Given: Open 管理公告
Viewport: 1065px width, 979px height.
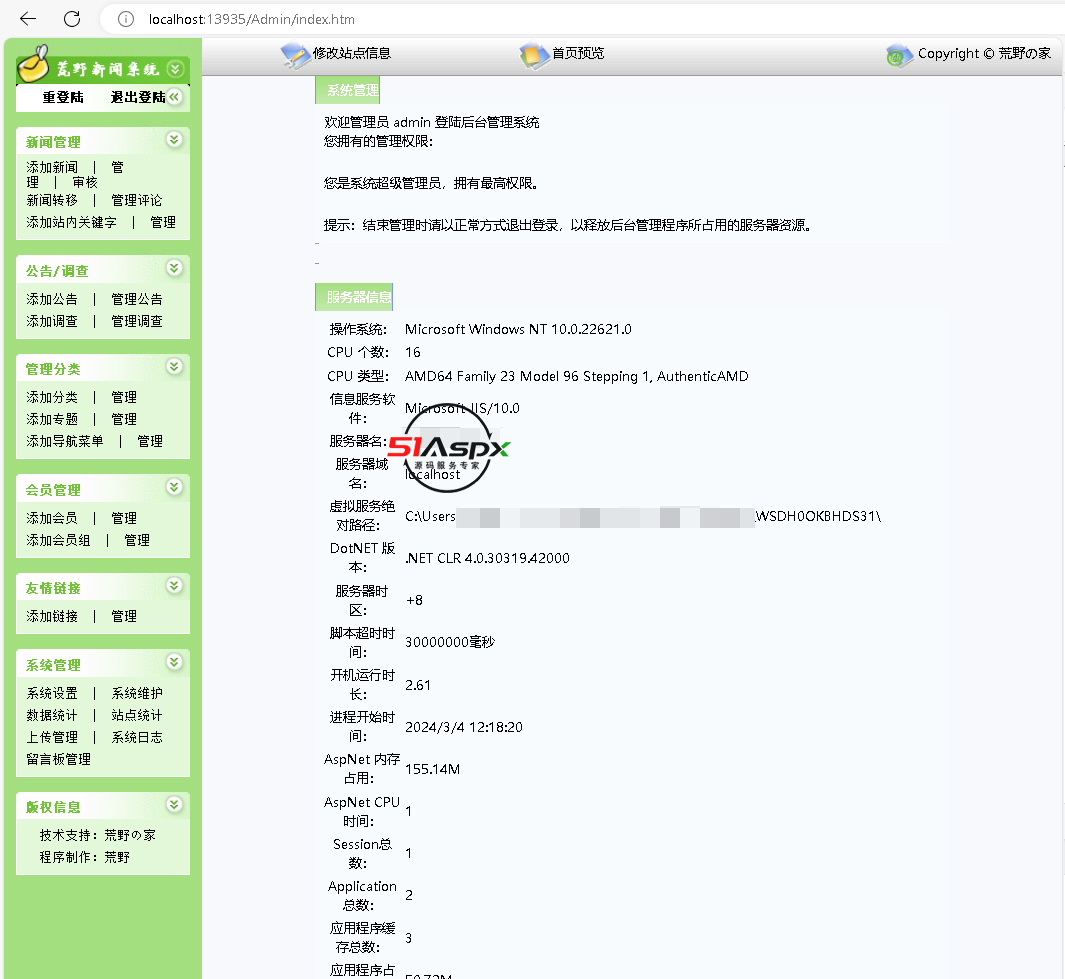Looking at the screenshot, I should (137, 299).
